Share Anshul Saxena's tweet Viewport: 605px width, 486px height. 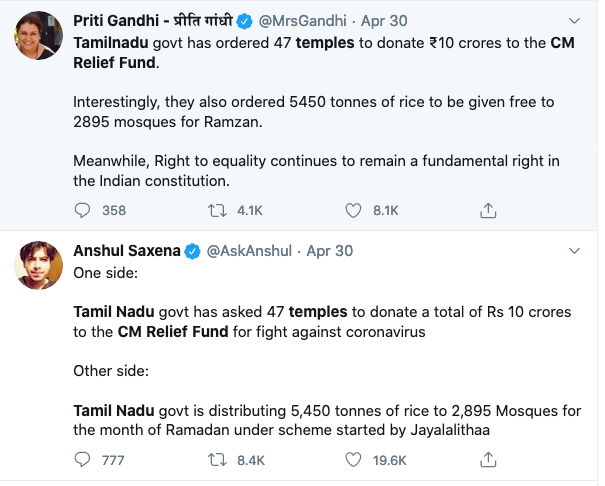tap(488, 460)
